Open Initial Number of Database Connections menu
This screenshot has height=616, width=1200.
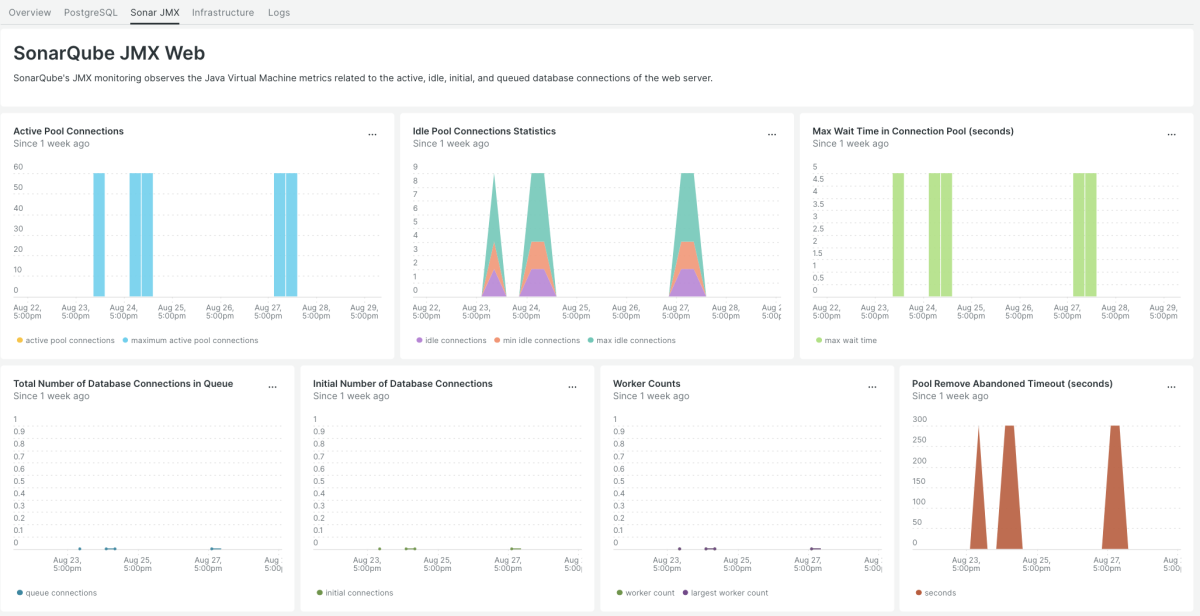572,387
